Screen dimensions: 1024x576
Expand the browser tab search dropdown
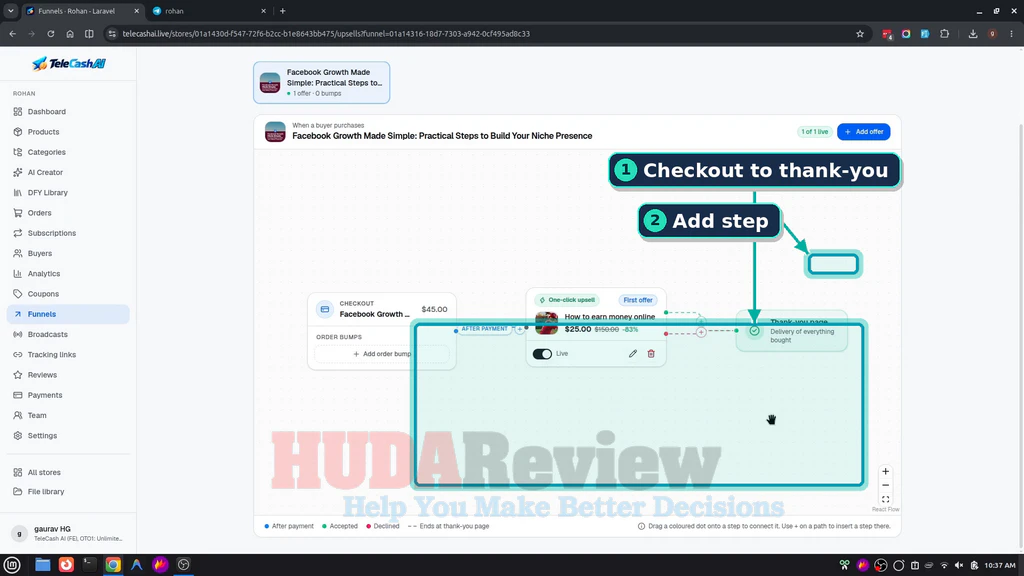click(11, 11)
